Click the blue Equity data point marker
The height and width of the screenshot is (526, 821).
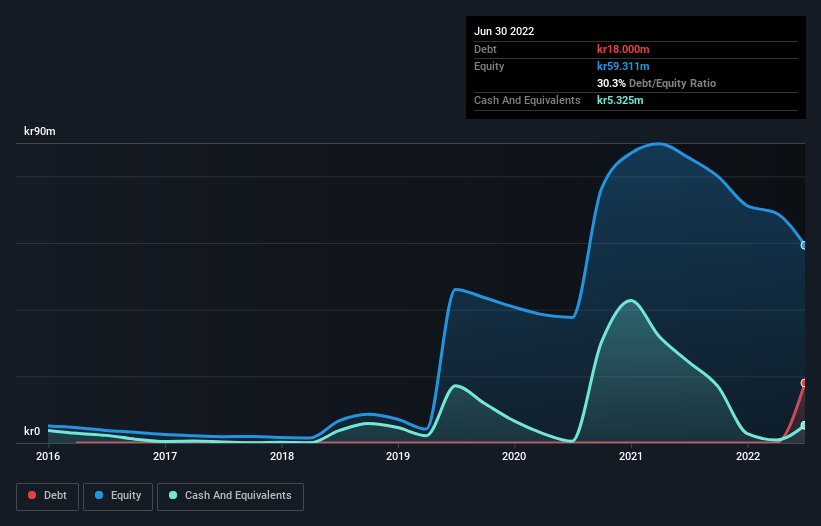804,245
